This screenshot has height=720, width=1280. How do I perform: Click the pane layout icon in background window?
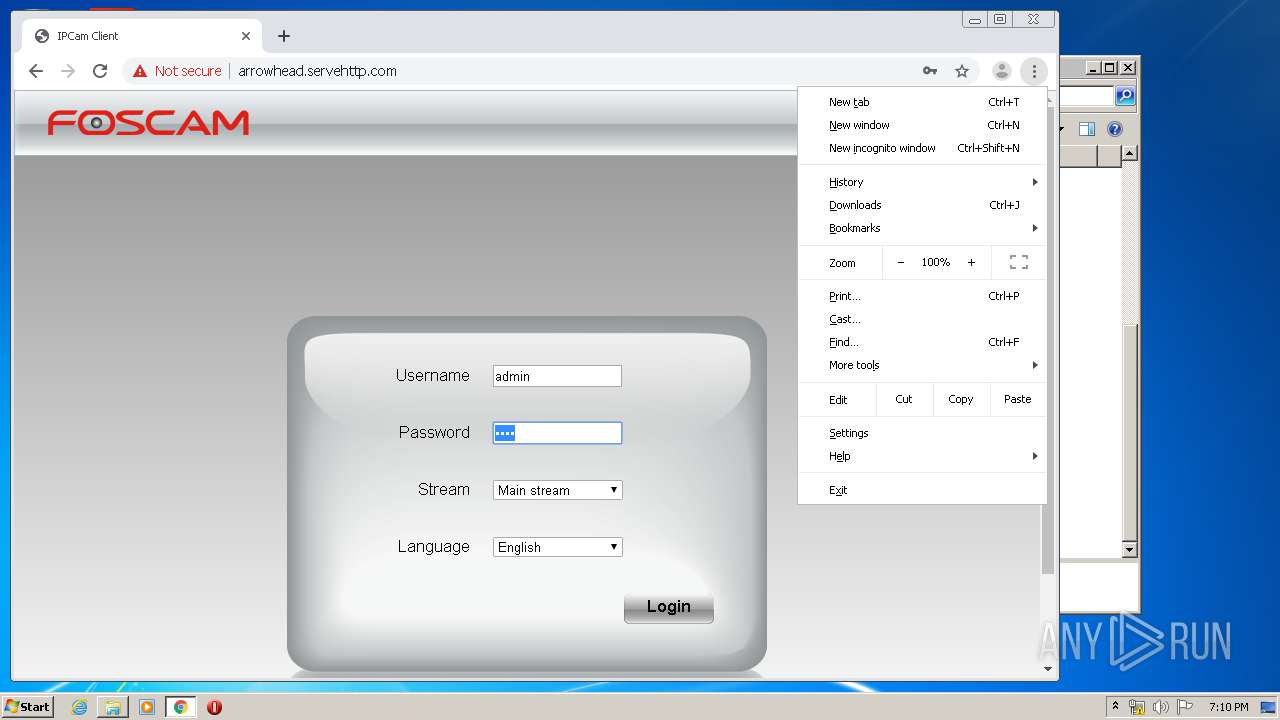[1087, 129]
